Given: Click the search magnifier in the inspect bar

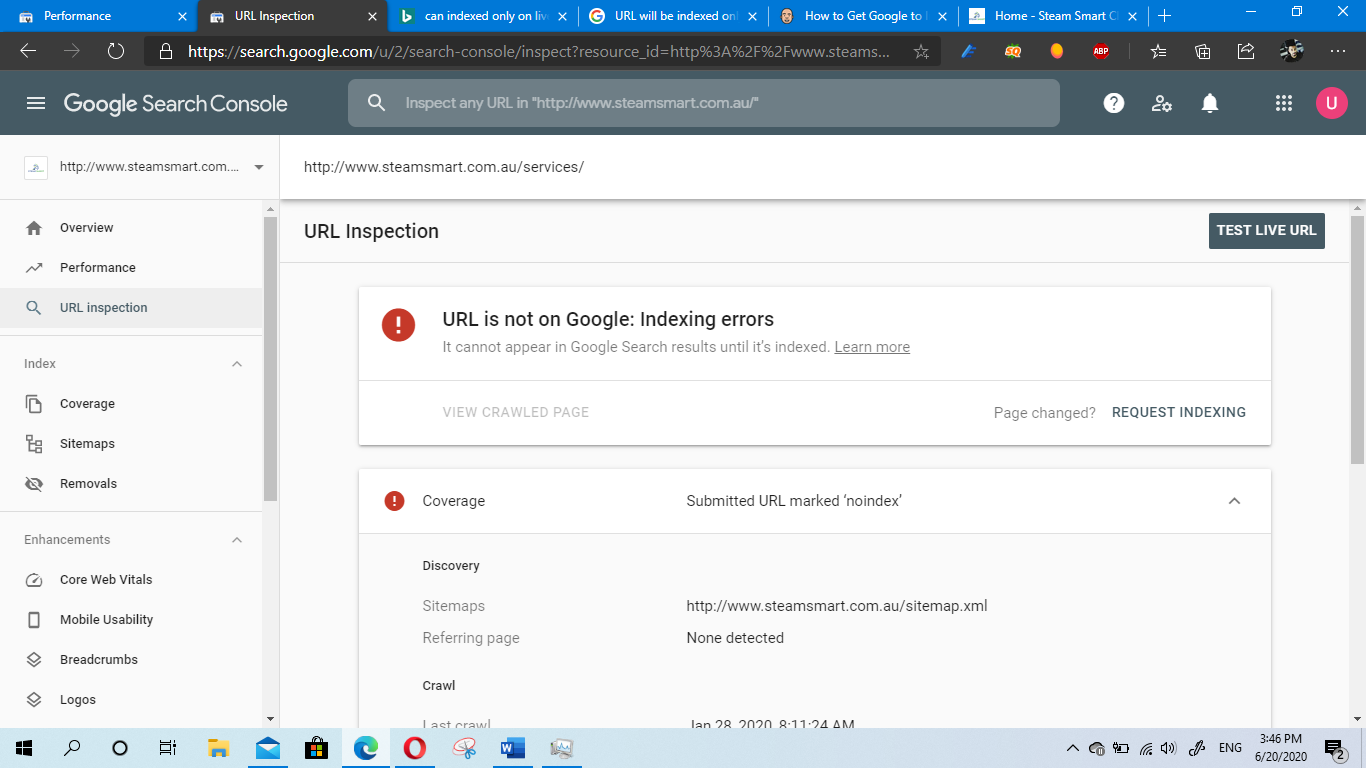Looking at the screenshot, I should [x=377, y=103].
